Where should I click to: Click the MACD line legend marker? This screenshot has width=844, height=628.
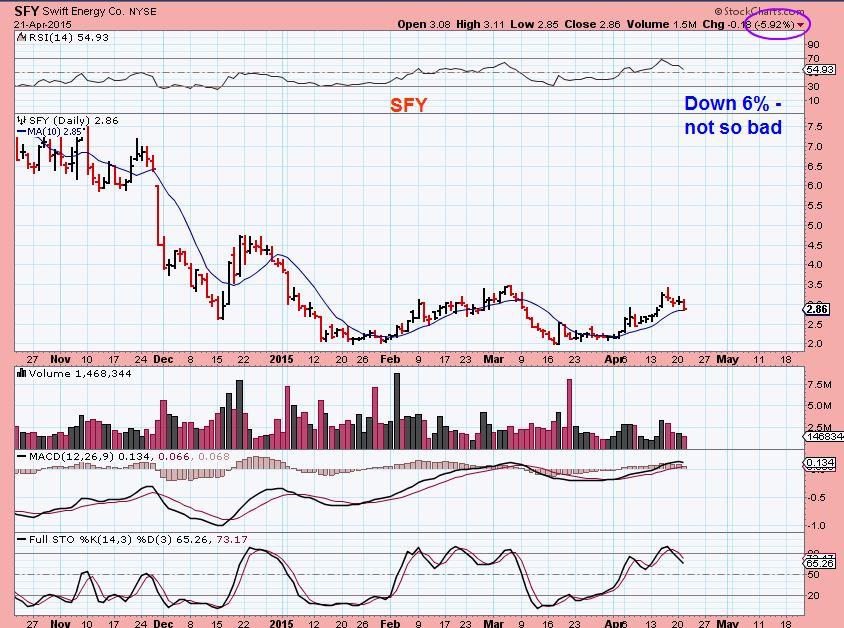22,456
